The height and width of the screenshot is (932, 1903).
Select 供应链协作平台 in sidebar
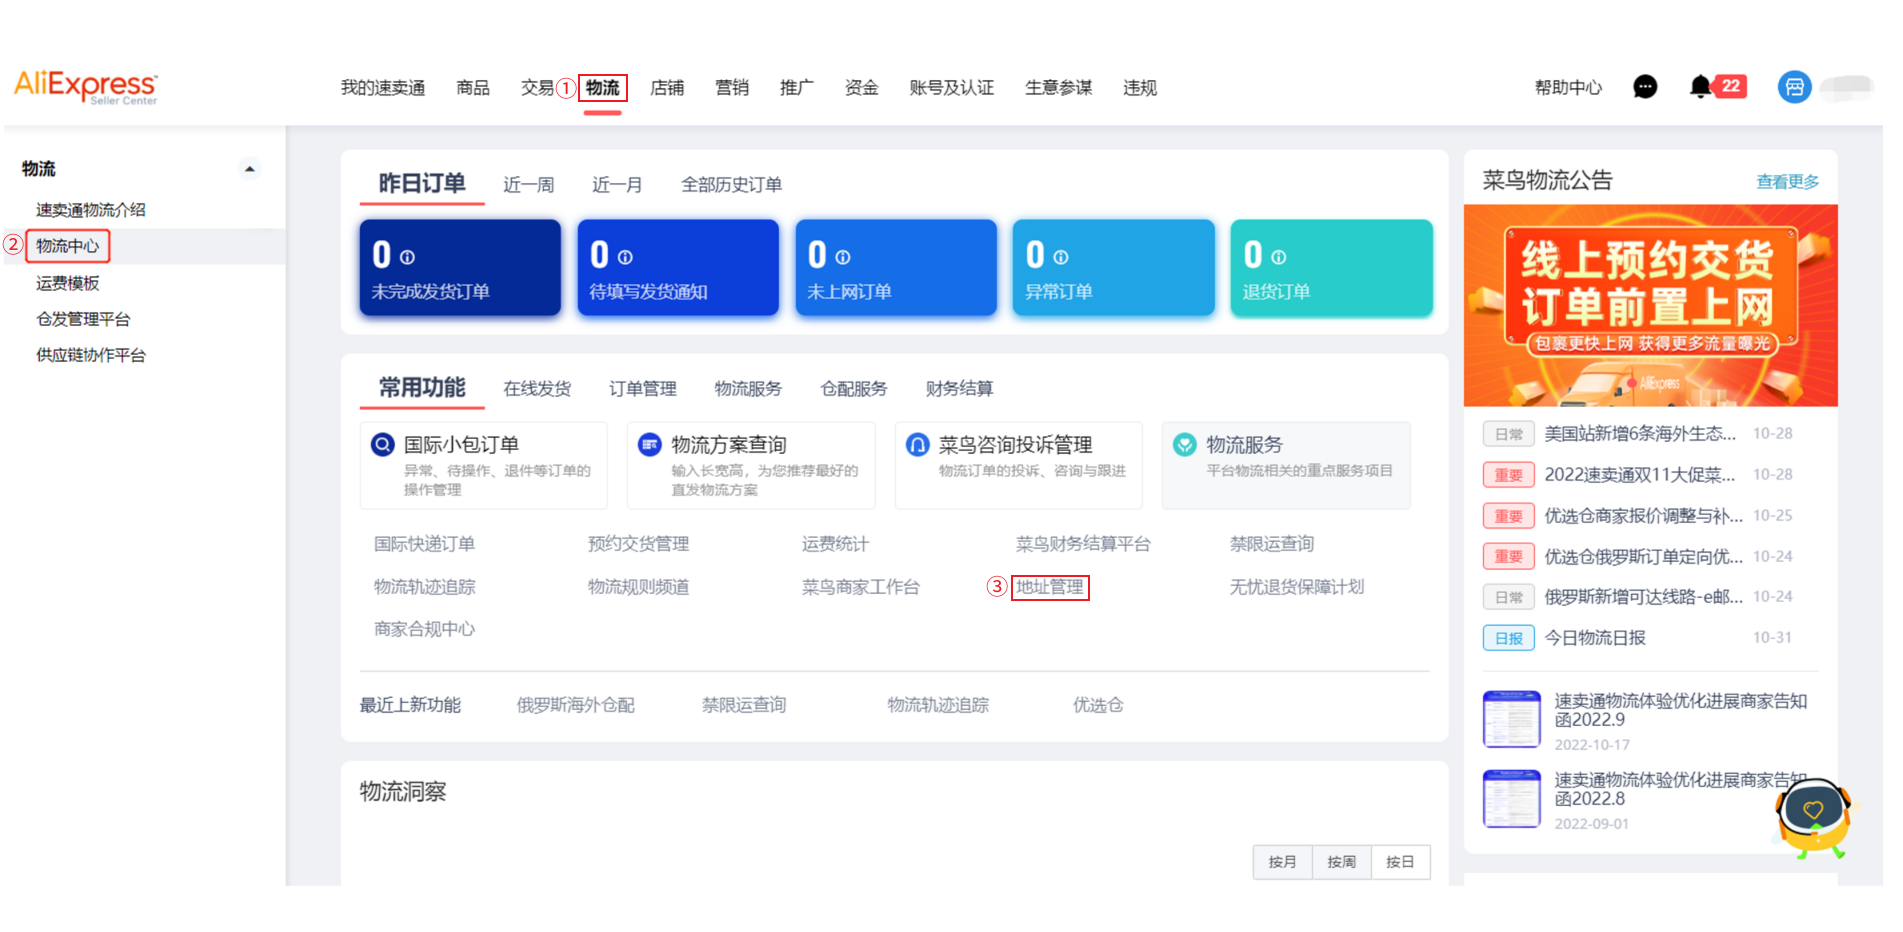(x=91, y=355)
